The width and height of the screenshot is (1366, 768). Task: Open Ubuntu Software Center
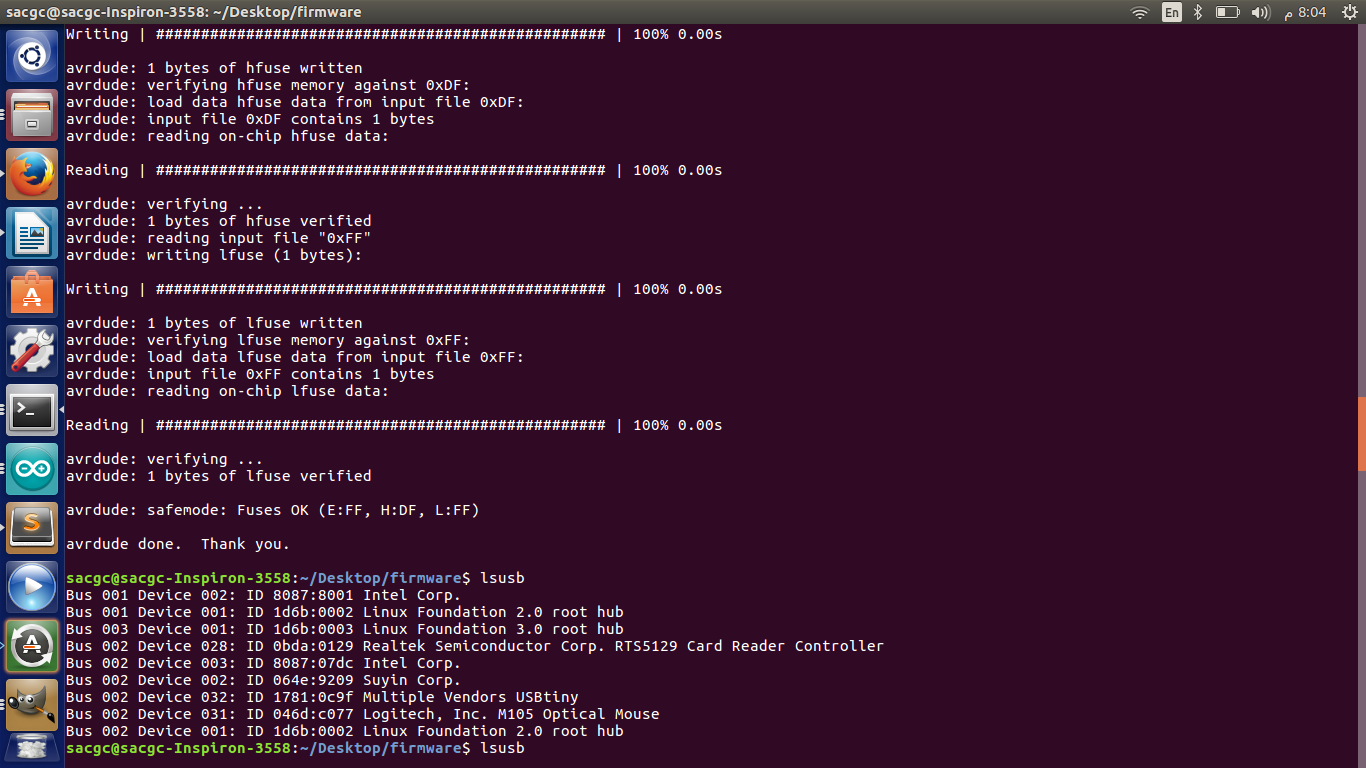[x=32, y=292]
